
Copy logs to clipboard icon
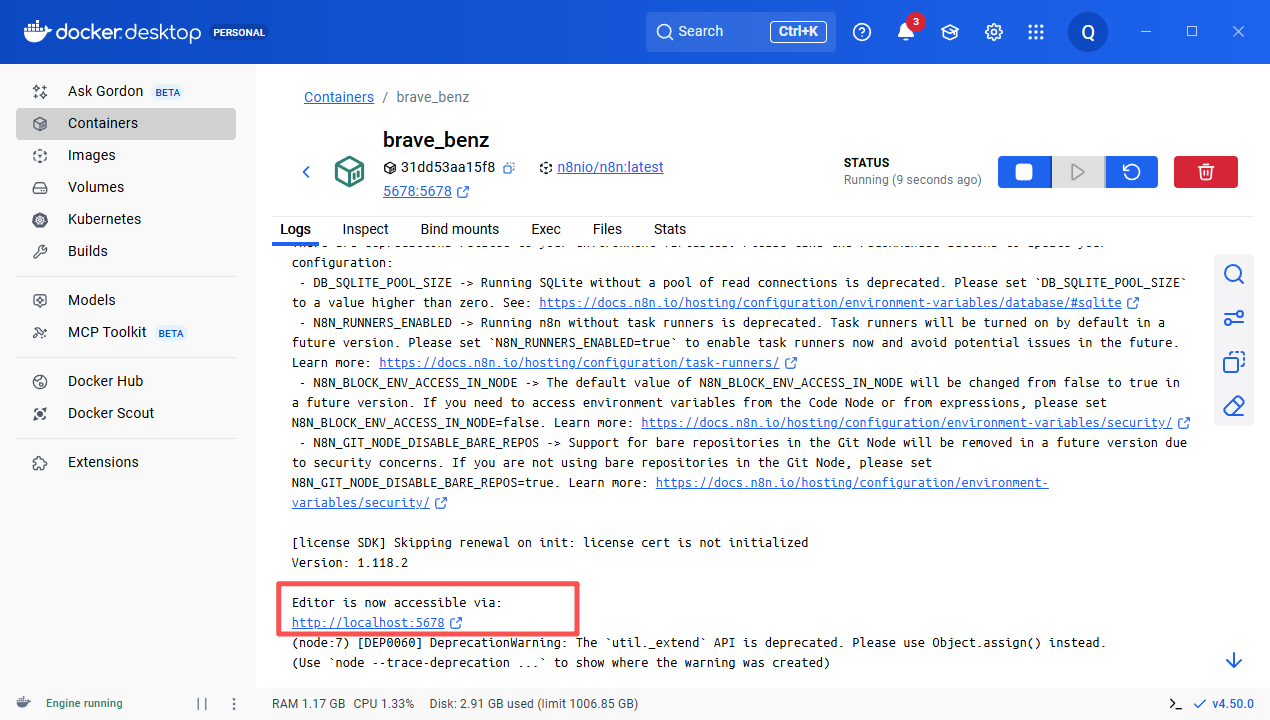point(1234,362)
